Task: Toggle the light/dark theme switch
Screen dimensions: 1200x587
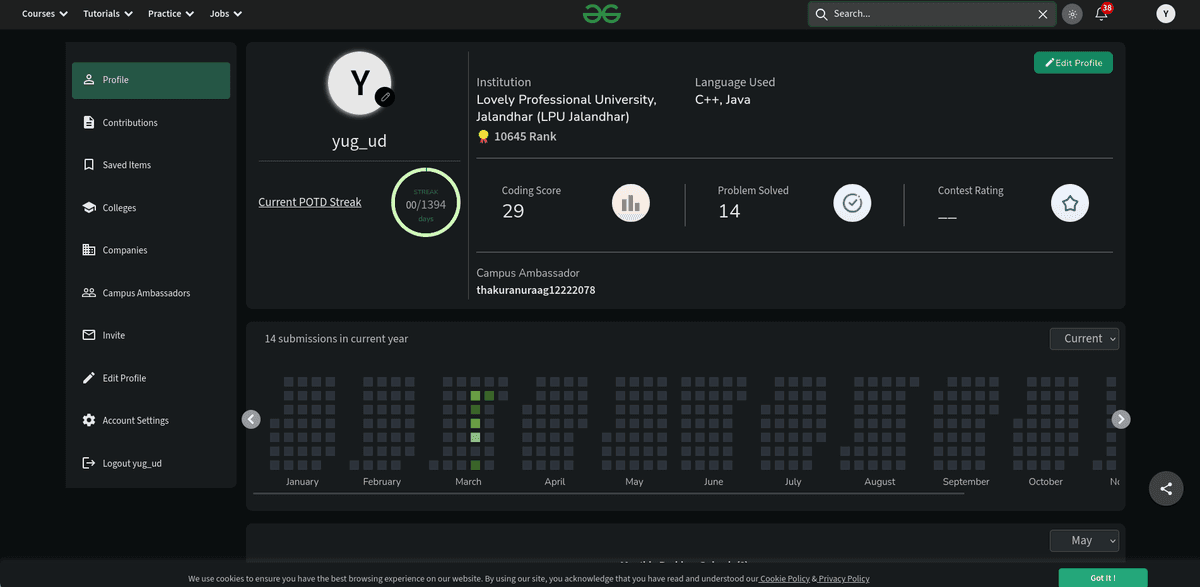Action: (1072, 14)
